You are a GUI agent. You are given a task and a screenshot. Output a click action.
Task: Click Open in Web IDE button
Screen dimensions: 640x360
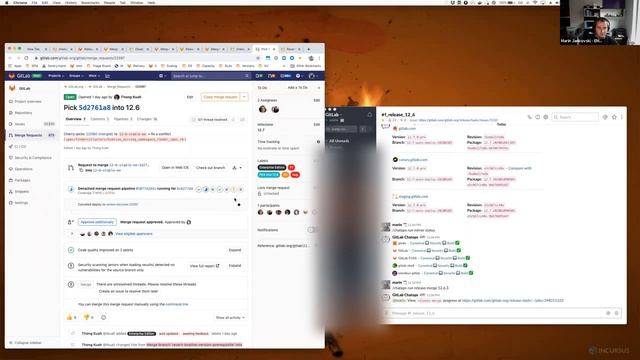point(175,168)
